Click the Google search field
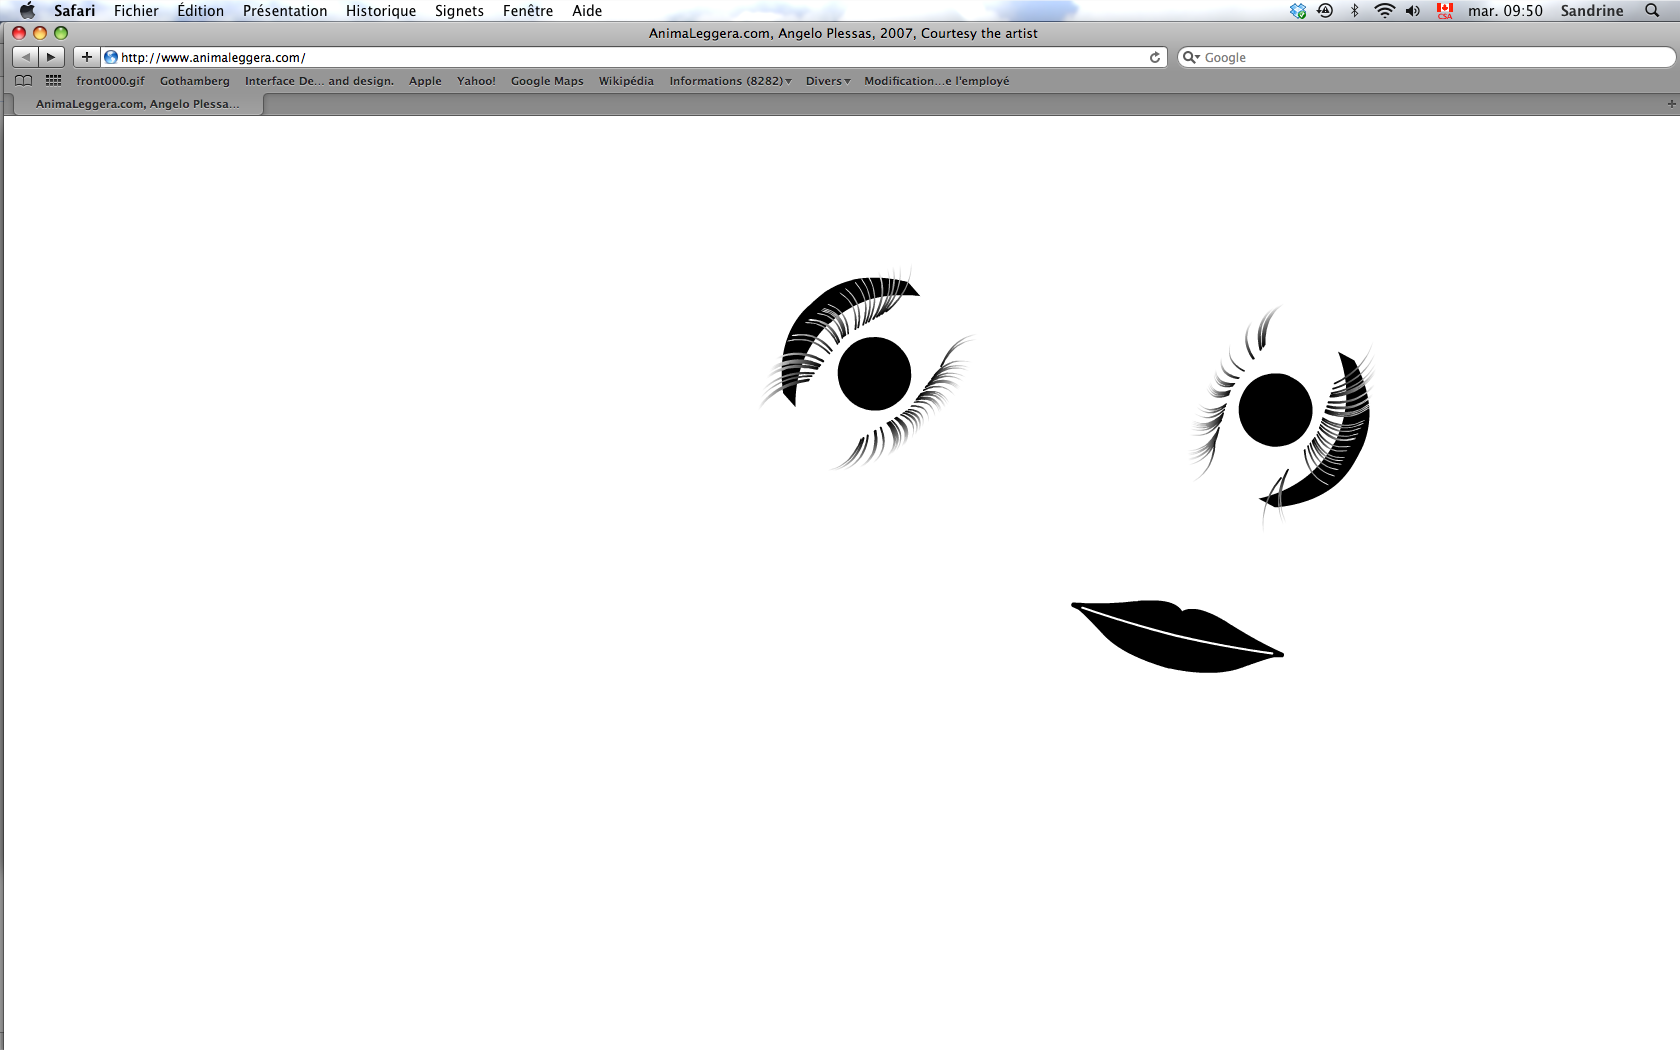This screenshot has height=1050, width=1680. click(x=1426, y=57)
